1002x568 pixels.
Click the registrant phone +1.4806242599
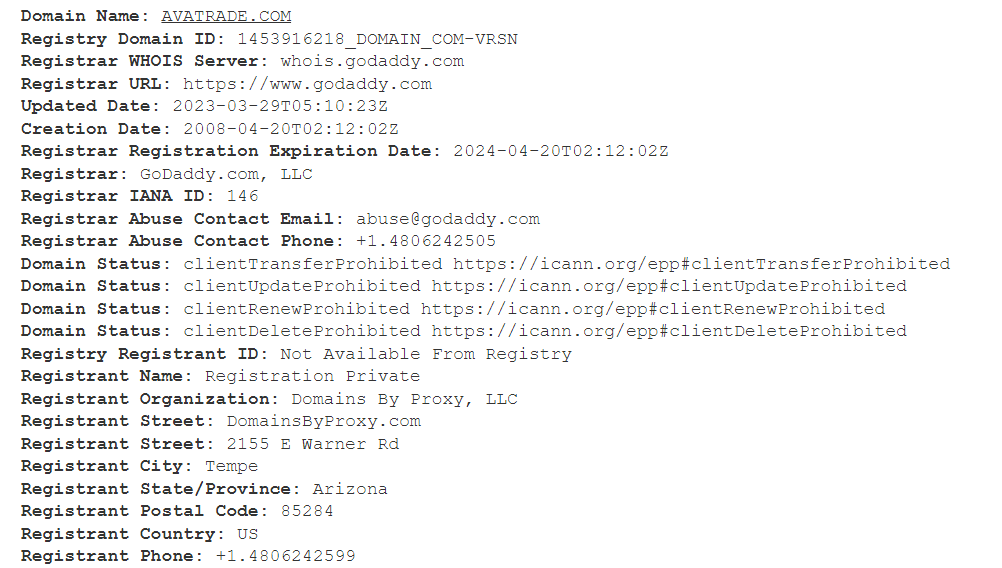point(285,556)
